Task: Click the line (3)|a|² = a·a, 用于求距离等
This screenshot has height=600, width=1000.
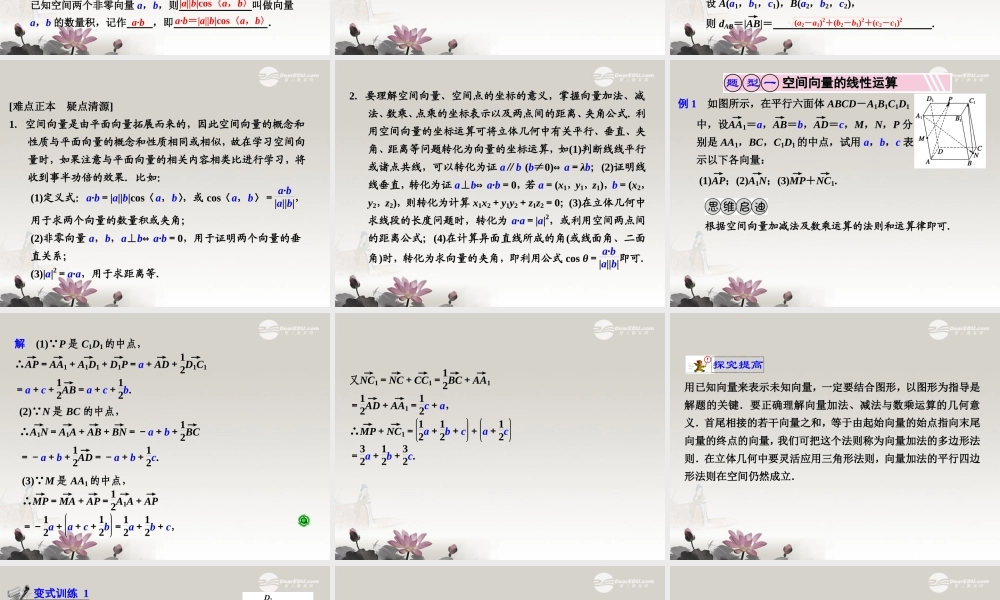Action: [x=94, y=274]
